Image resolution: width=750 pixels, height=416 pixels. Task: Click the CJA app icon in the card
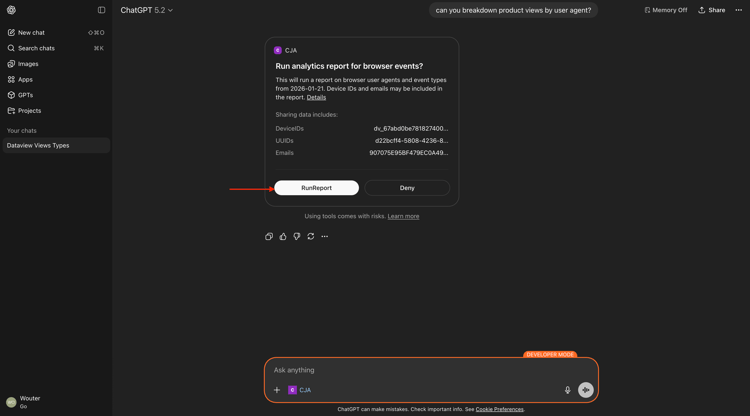click(x=277, y=50)
